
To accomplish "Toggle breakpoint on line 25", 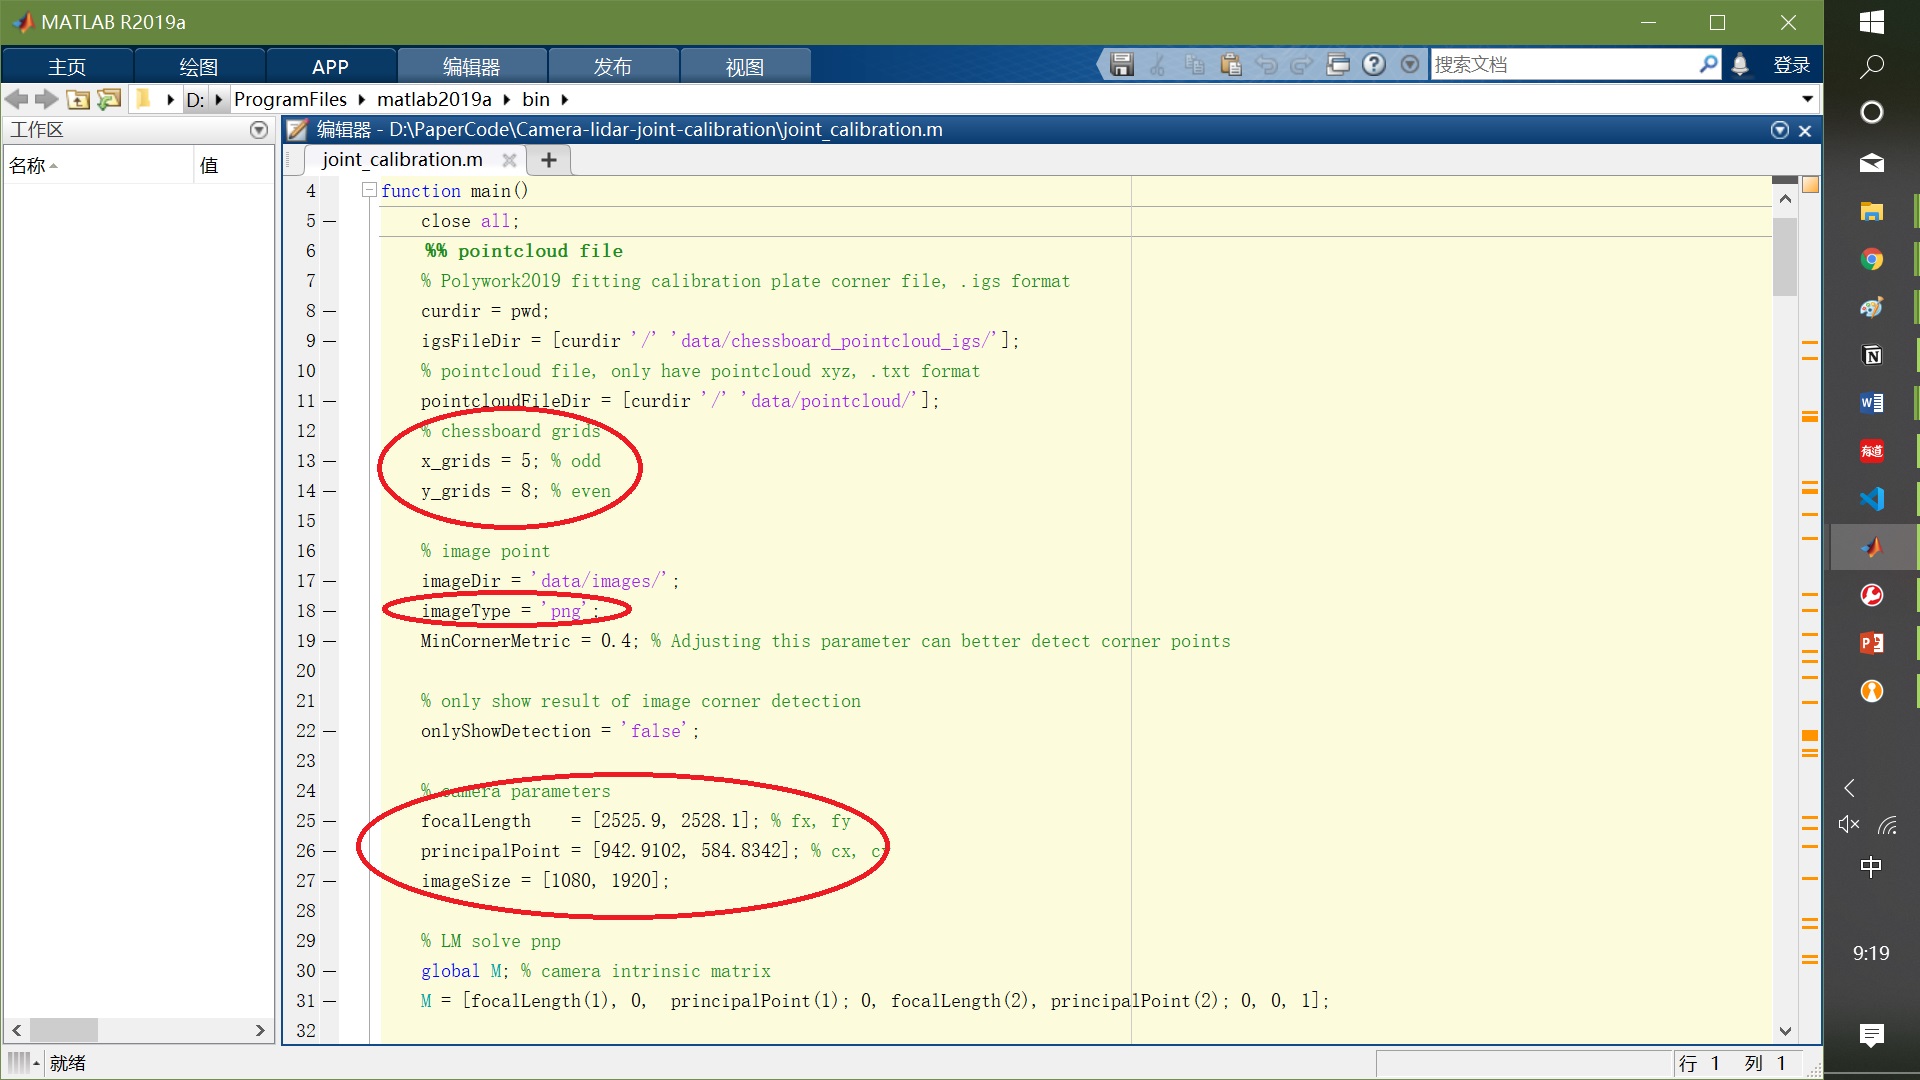I will point(329,821).
